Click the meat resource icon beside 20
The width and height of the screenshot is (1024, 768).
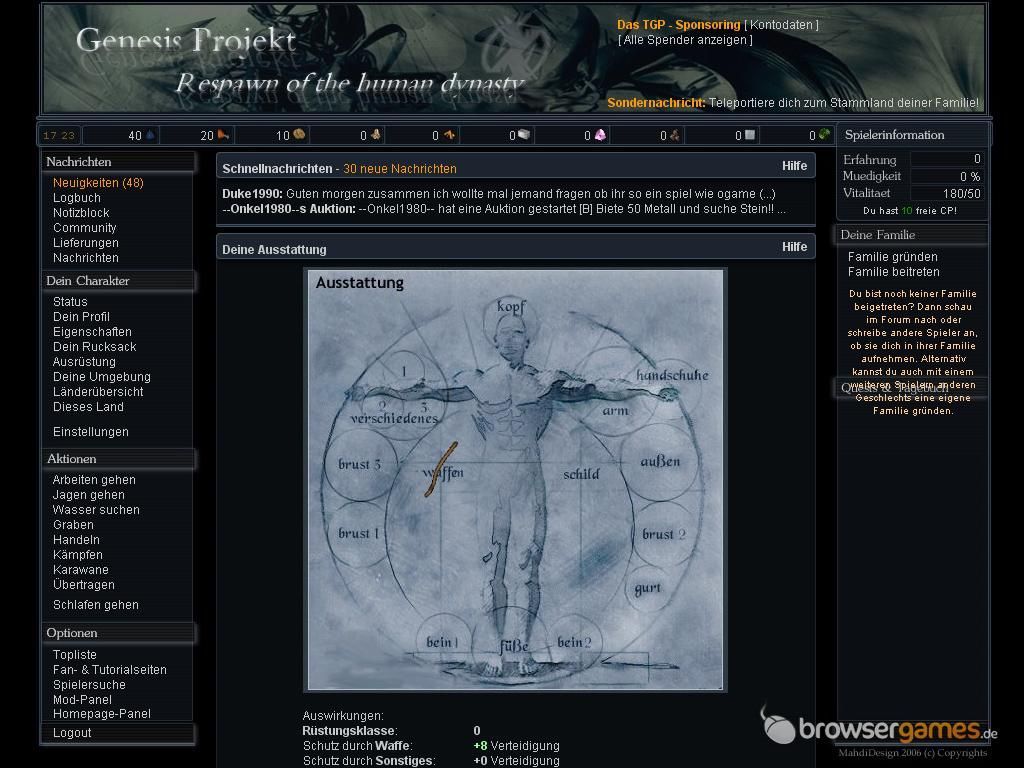223,135
